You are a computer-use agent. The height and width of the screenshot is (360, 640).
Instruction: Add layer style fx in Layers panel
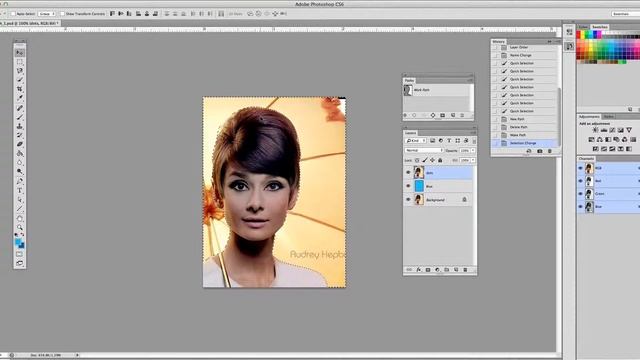click(419, 270)
